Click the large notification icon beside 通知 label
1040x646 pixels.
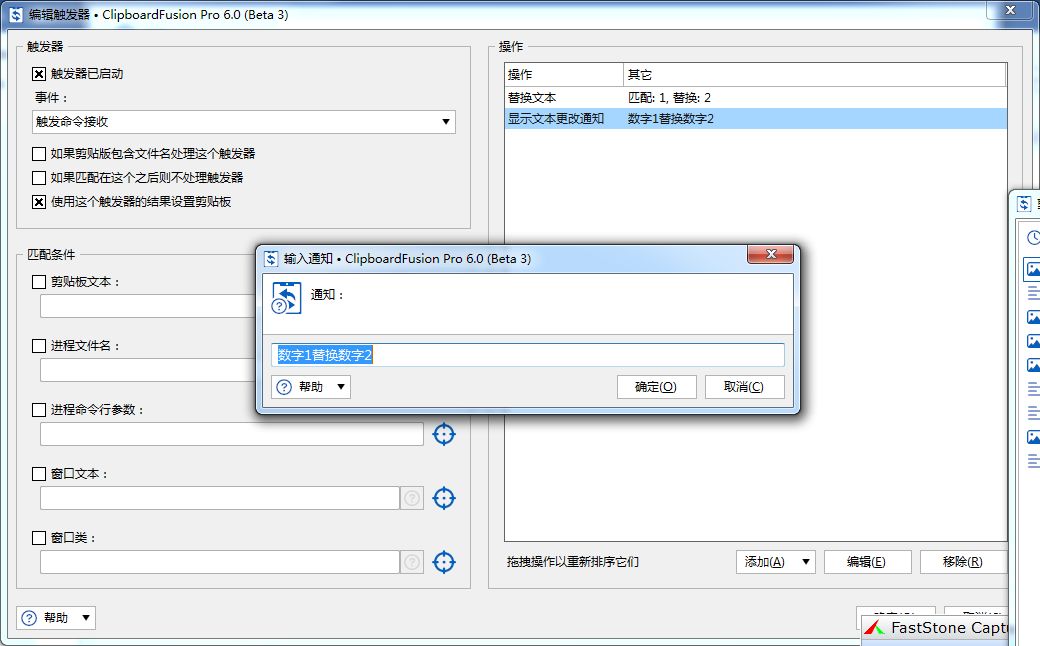click(x=287, y=298)
